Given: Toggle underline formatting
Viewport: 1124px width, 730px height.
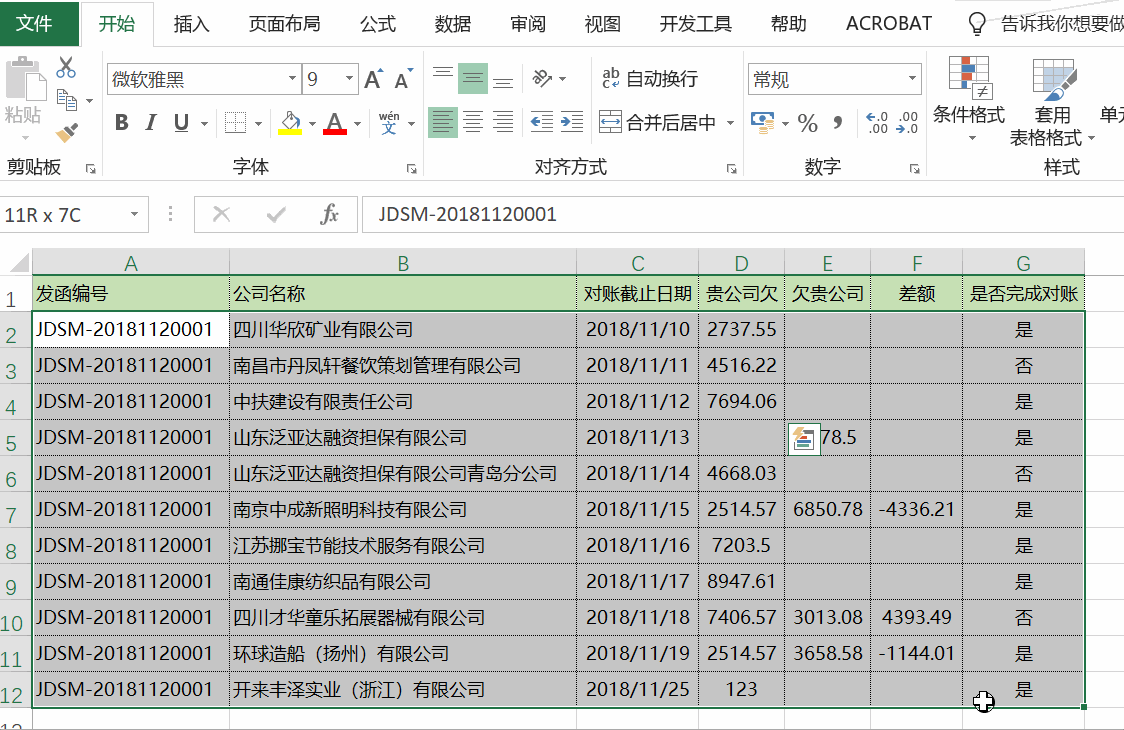Looking at the screenshot, I should [x=181, y=123].
